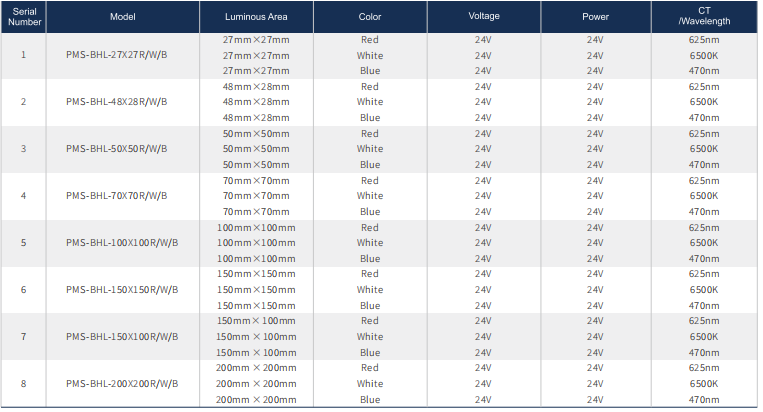Click the PMS-BHL-150X150R/W/B model cell
763x412 pixels.
click(122, 290)
